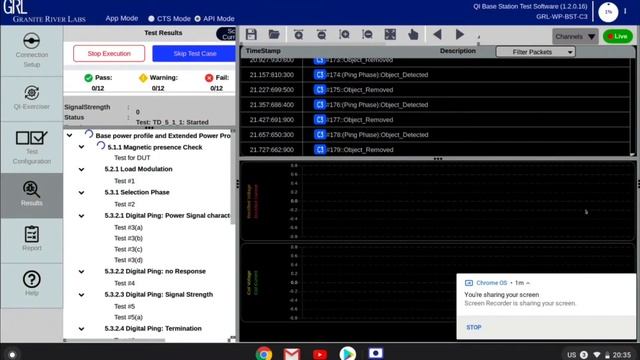The height and width of the screenshot is (360, 640).
Task: Select Test #3(b) tree item
Action: tap(128, 238)
